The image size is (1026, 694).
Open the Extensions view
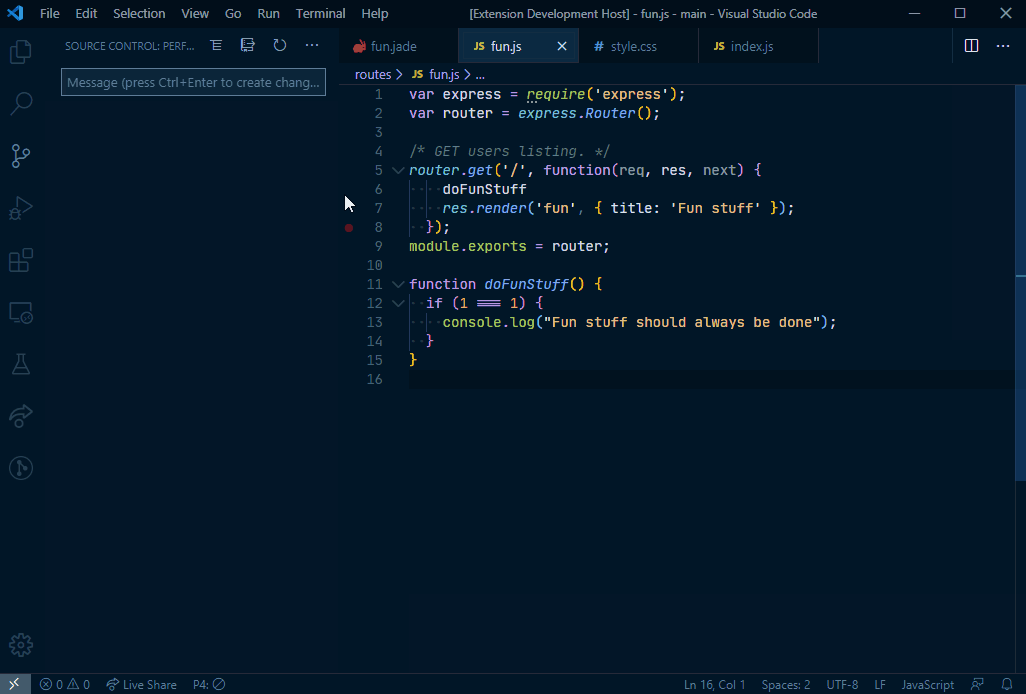tap(20, 260)
